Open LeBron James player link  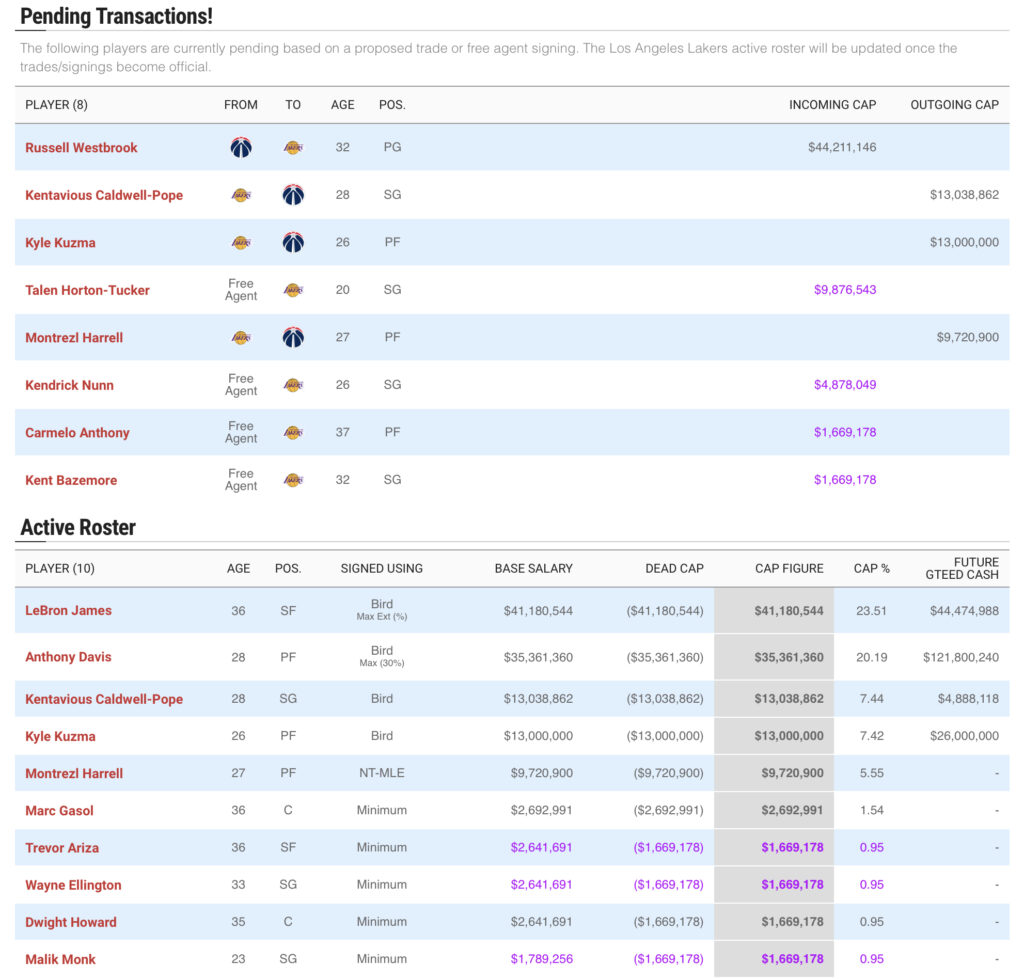69,610
